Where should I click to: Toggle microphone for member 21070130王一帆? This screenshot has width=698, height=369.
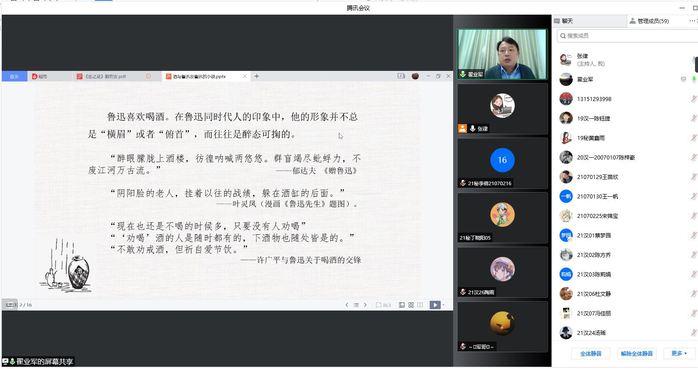coord(694,196)
